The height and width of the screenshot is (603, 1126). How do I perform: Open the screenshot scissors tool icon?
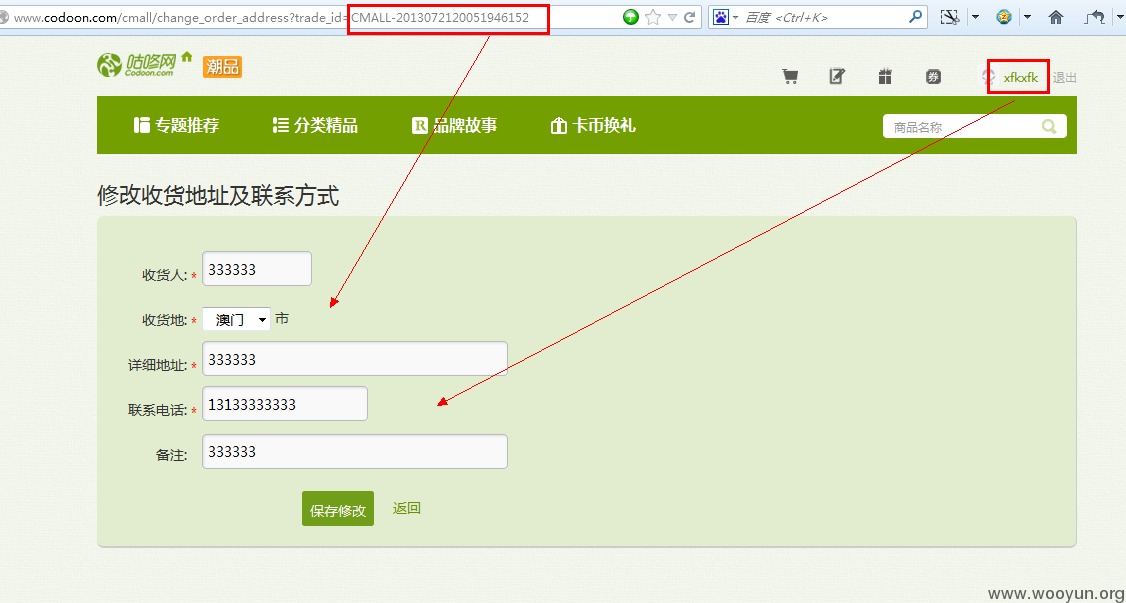950,17
